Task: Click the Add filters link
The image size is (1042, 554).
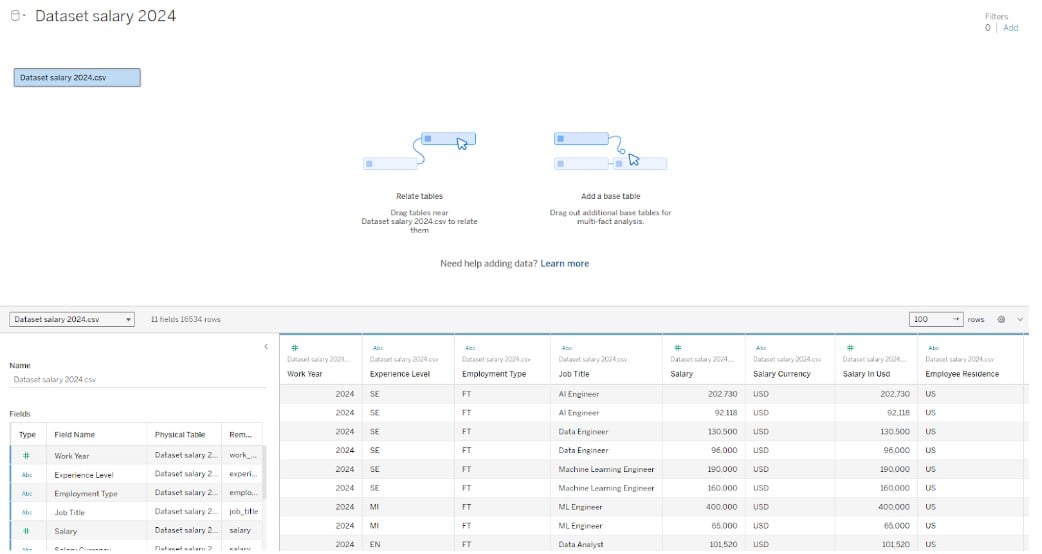Action: [1011, 28]
